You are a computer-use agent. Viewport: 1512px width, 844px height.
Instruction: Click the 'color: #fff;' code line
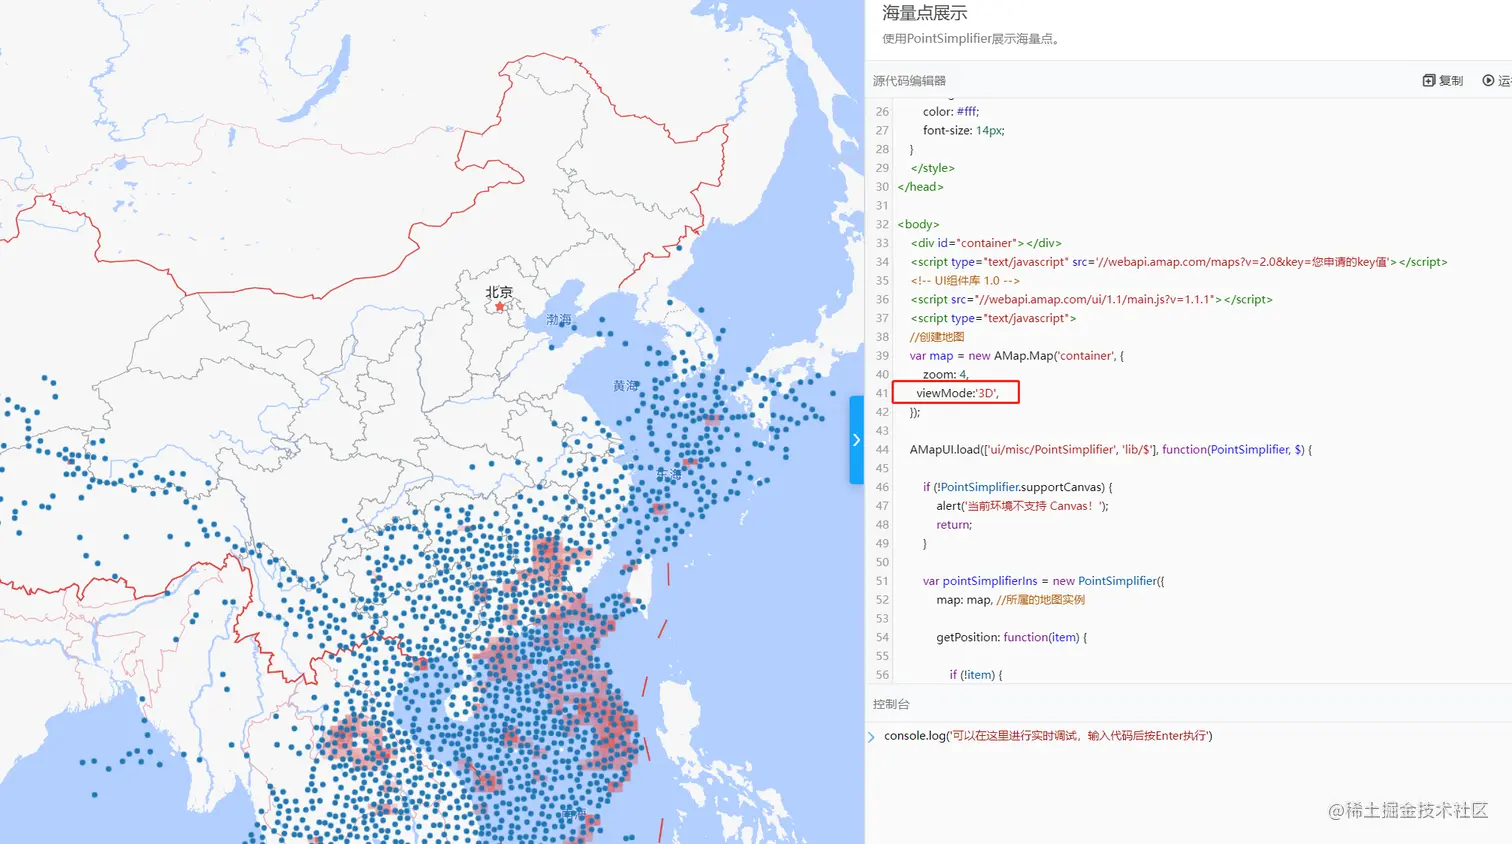pyautogui.click(x=951, y=112)
